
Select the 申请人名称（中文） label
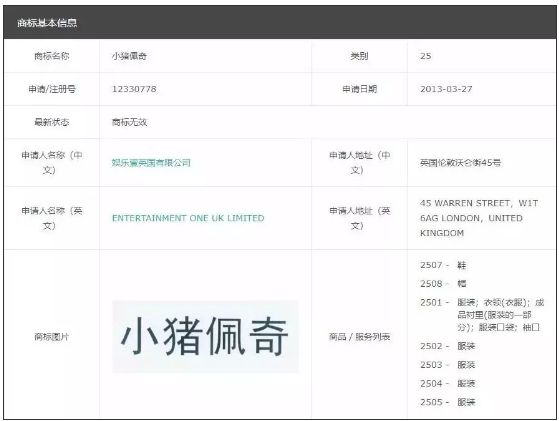(x=52, y=163)
